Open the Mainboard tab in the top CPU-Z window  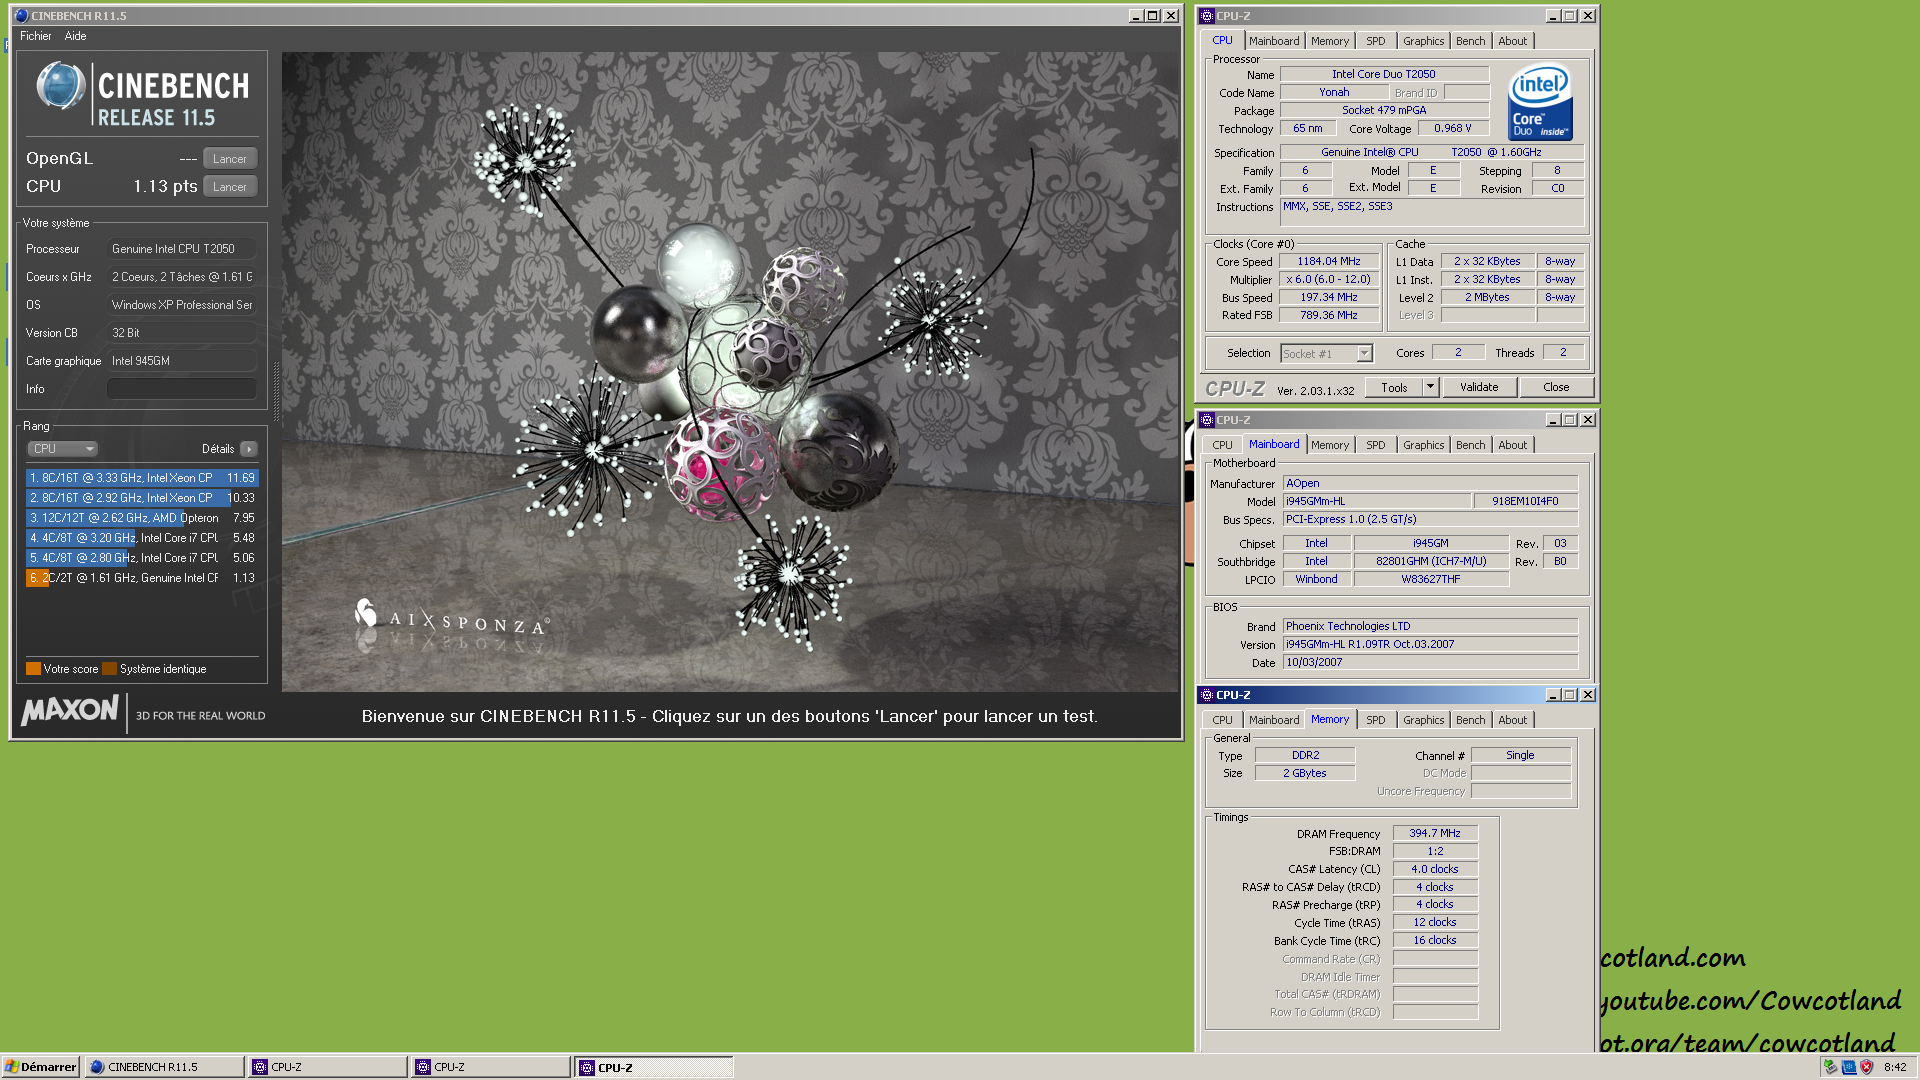click(x=1274, y=41)
